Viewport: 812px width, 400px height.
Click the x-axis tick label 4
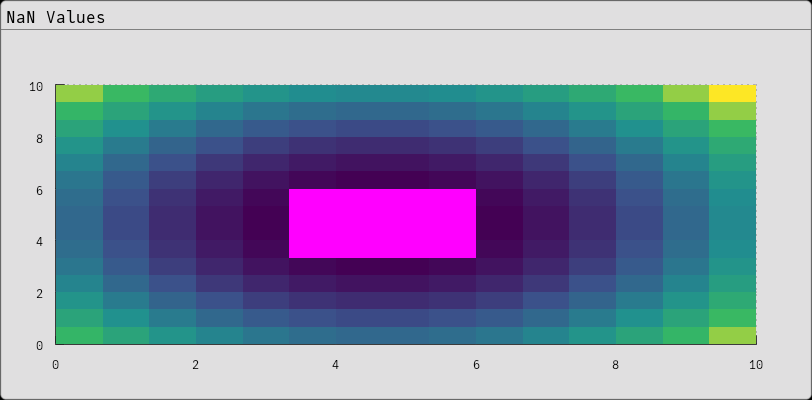[336, 365]
